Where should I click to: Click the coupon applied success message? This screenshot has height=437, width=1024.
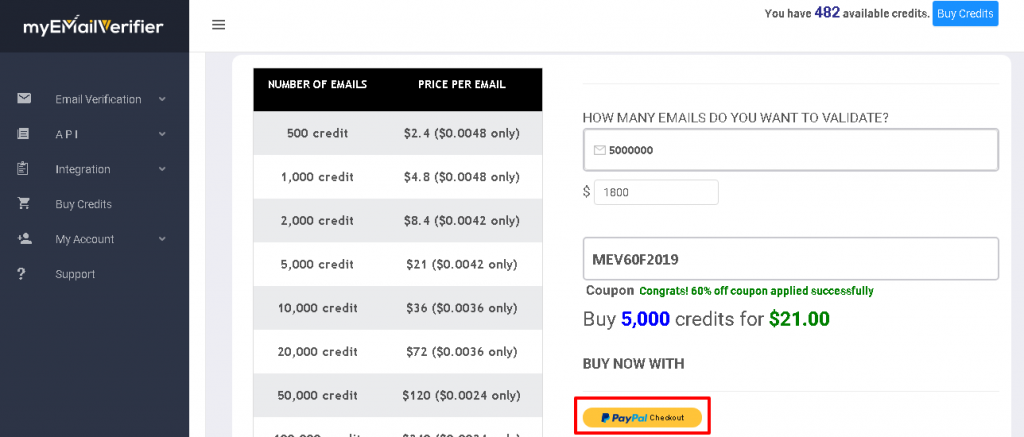756,291
